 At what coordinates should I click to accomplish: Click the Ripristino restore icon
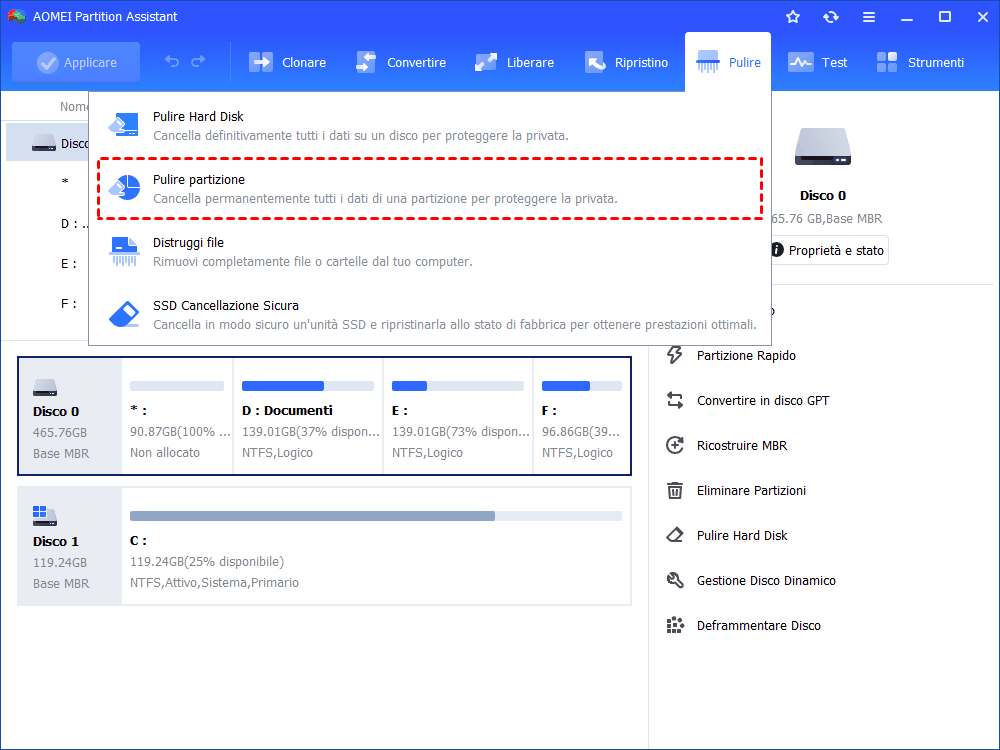click(x=594, y=62)
